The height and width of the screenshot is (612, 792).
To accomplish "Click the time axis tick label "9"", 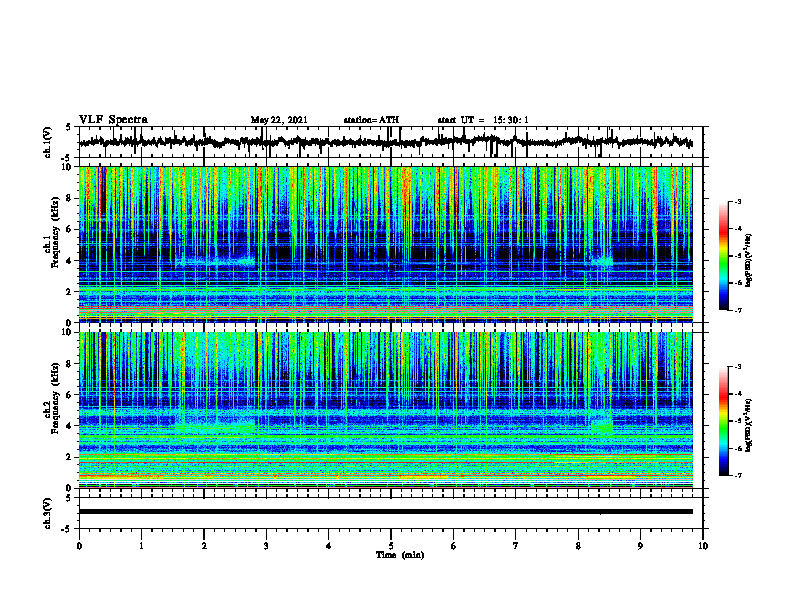I will pos(640,546).
